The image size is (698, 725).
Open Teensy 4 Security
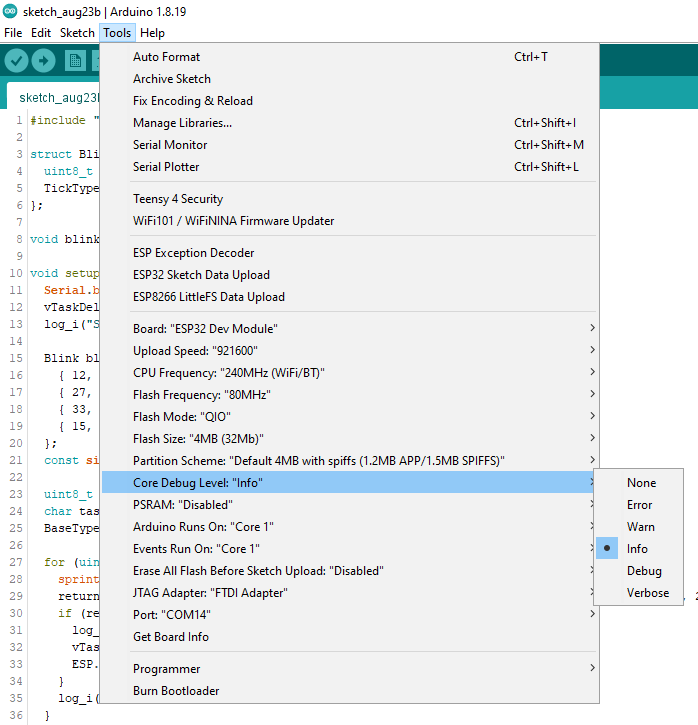[349, 199]
